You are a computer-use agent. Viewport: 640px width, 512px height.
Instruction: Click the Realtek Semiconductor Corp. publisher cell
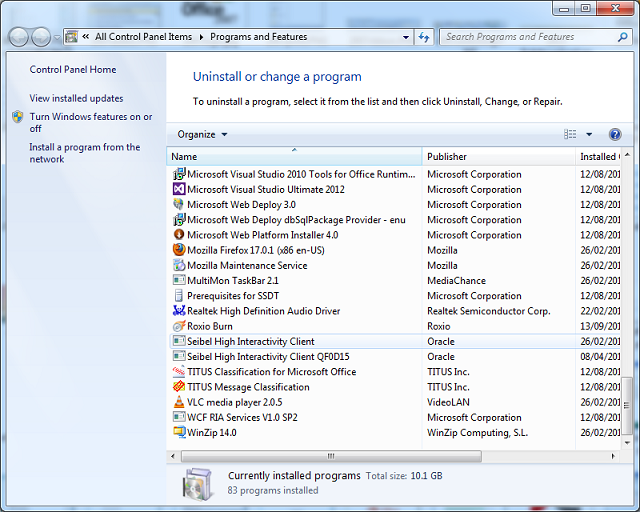click(x=489, y=311)
